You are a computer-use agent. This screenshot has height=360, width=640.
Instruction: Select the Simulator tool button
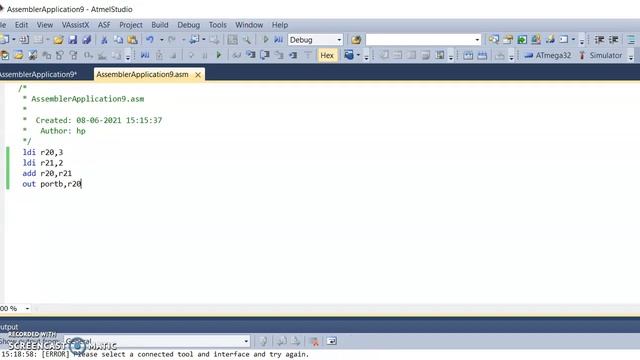pos(601,56)
